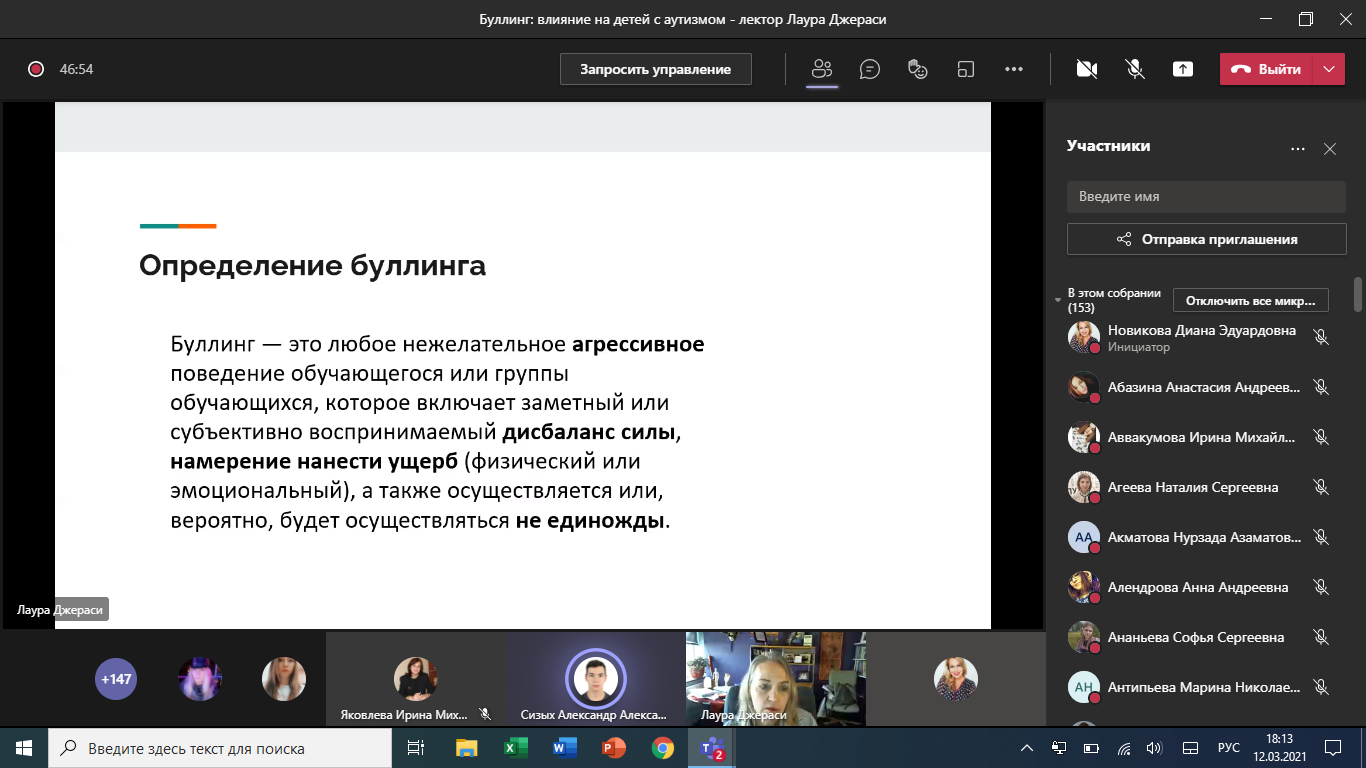Open the participants panel icon
The height and width of the screenshot is (768, 1366).
click(822, 69)
